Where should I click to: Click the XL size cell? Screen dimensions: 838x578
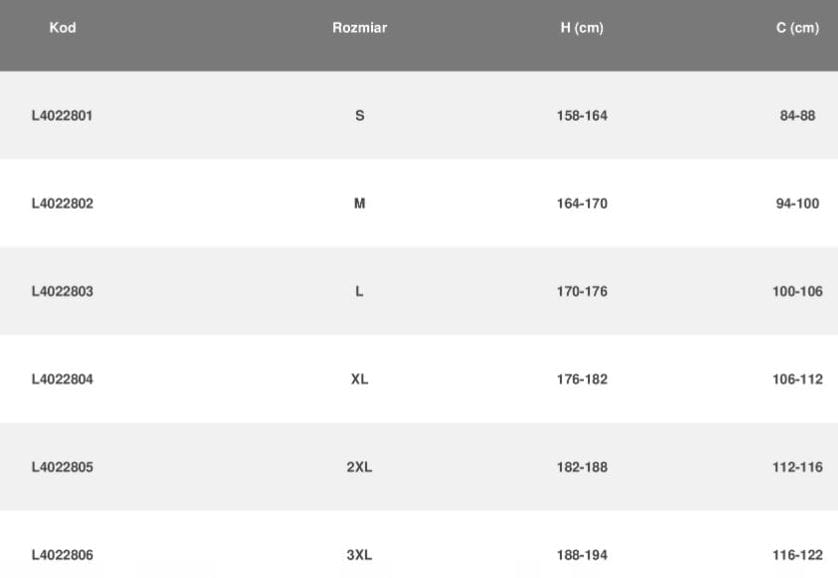point(360,380)
